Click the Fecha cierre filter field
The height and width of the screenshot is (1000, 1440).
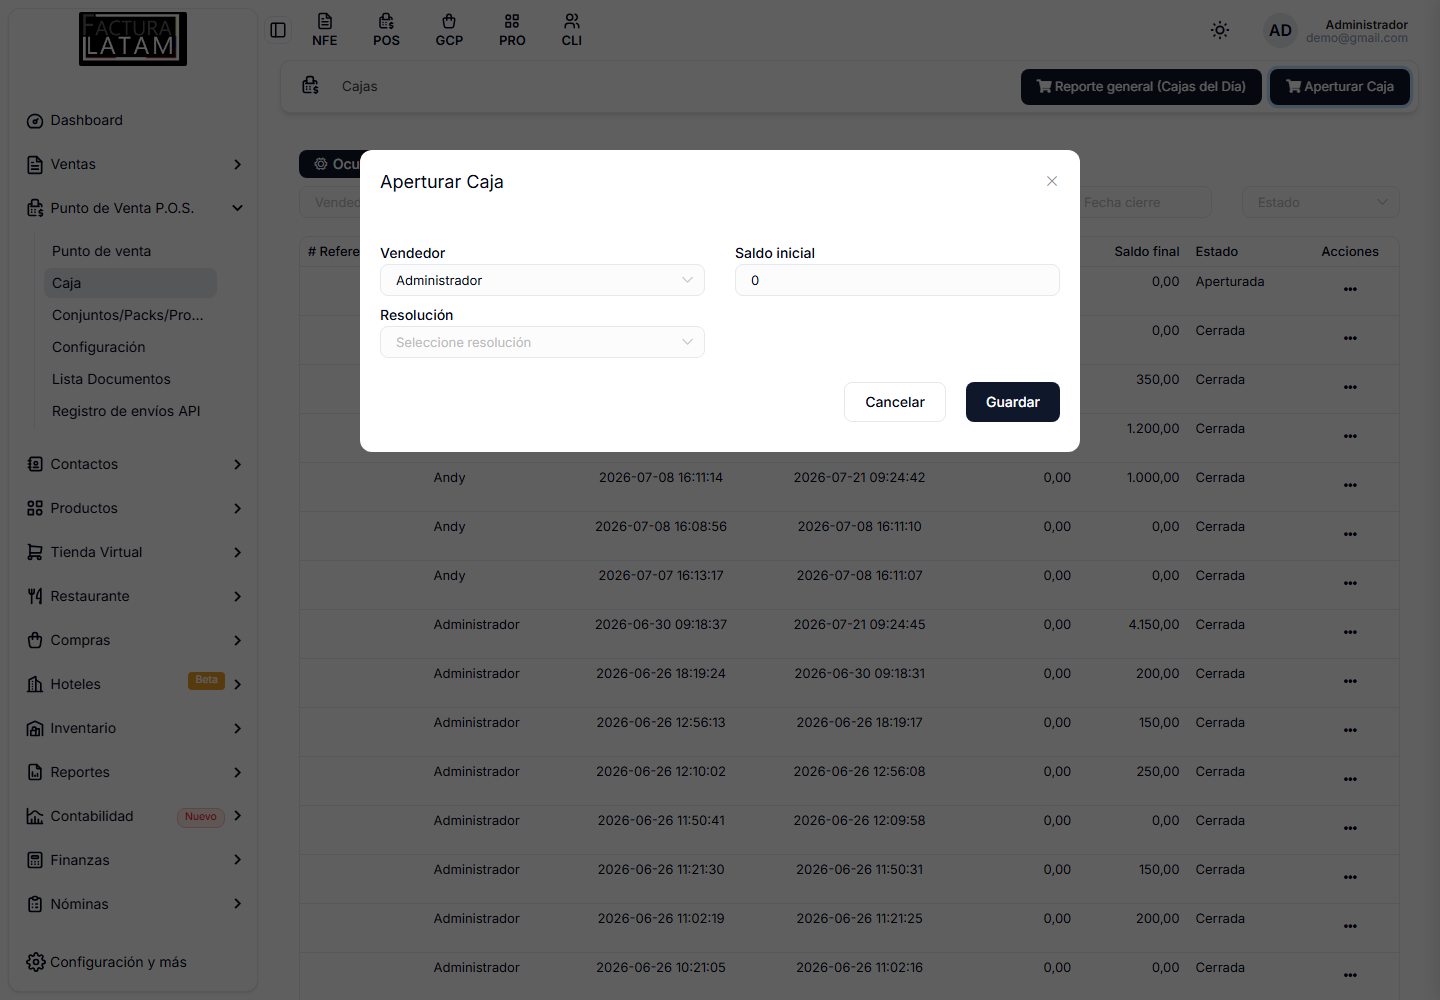(x=1145, y=202)
